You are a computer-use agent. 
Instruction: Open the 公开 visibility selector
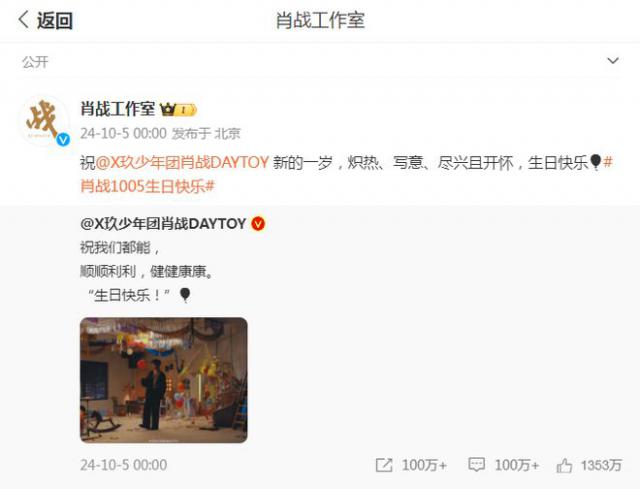[35, 62]
